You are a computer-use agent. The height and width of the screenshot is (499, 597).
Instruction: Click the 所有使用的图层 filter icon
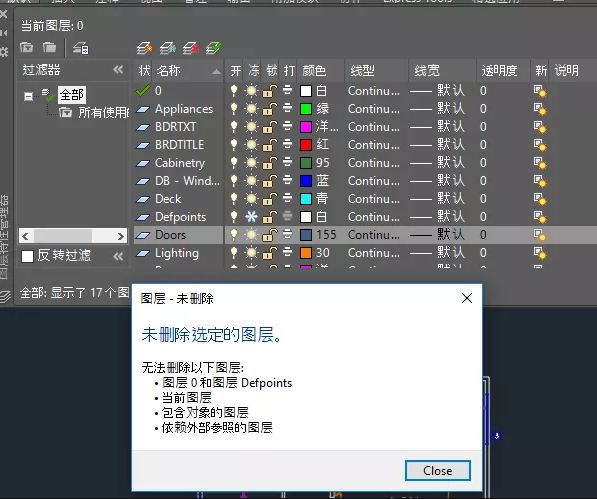(x=65, y=113)
